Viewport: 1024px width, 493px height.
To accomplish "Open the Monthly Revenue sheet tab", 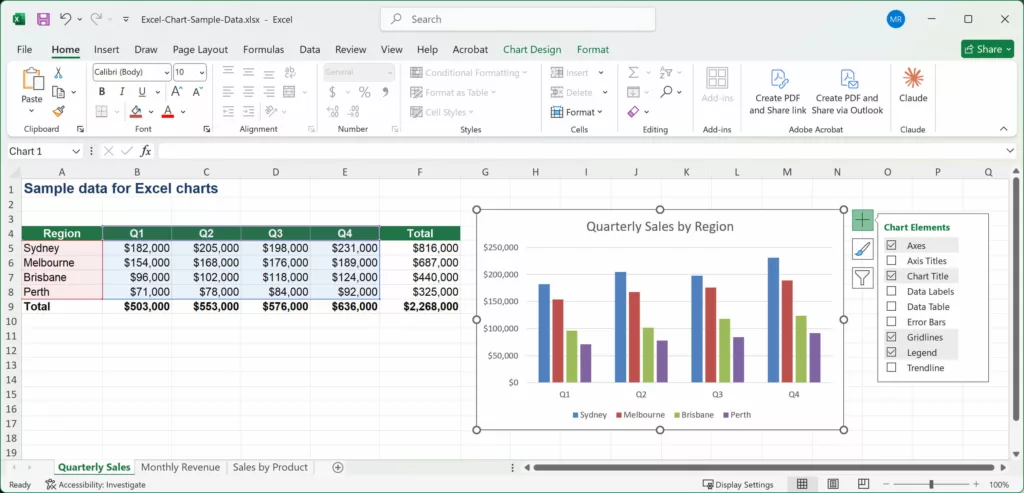I will coord(180,468).
